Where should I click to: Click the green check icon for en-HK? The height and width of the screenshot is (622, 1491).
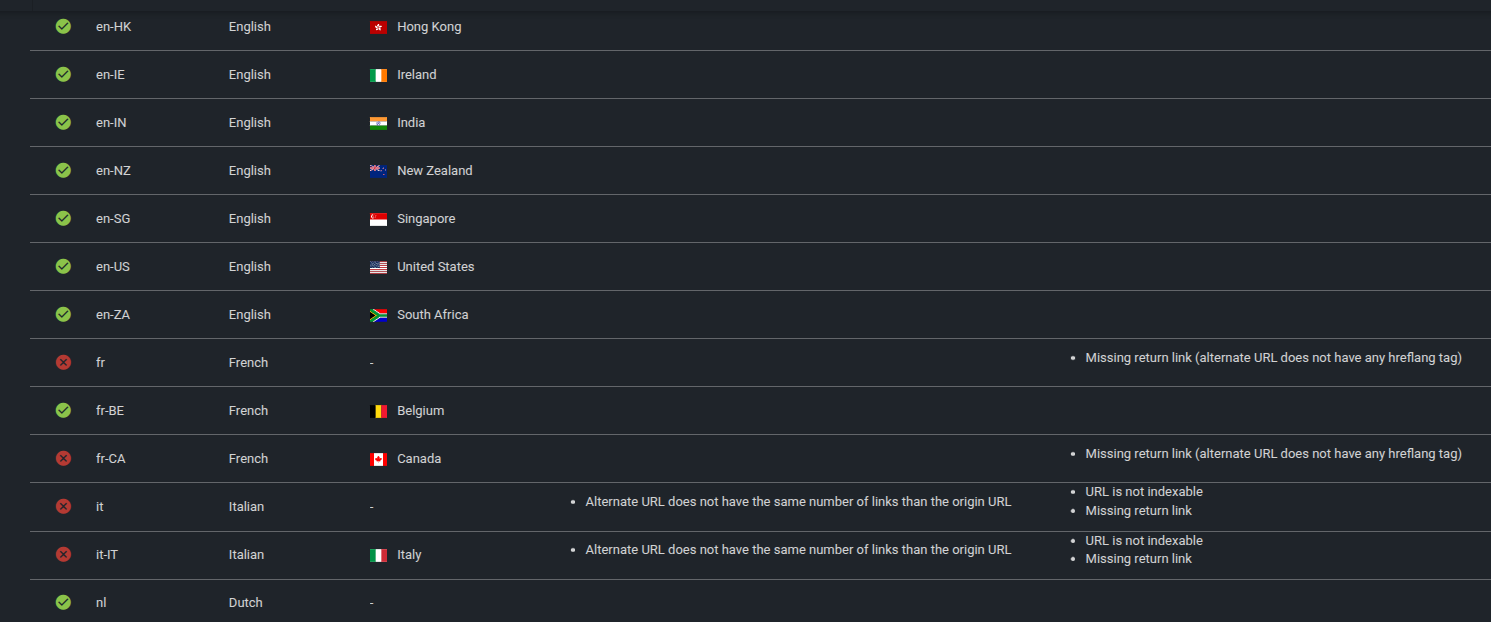(63, 27)
